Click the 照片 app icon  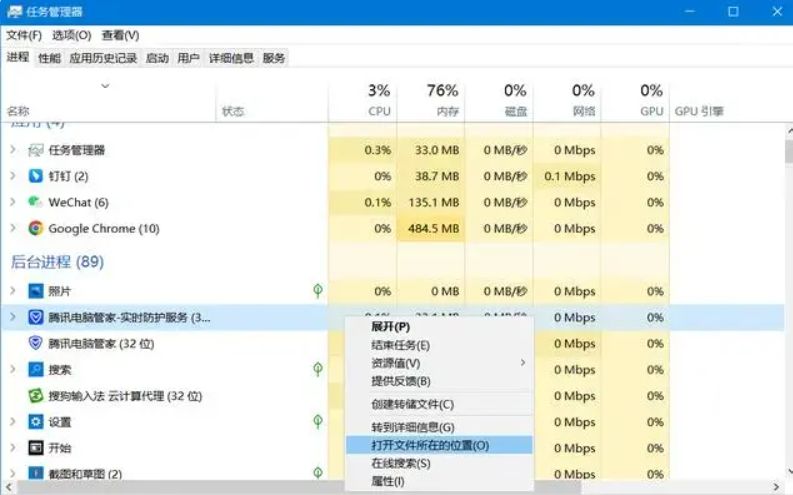35,291
